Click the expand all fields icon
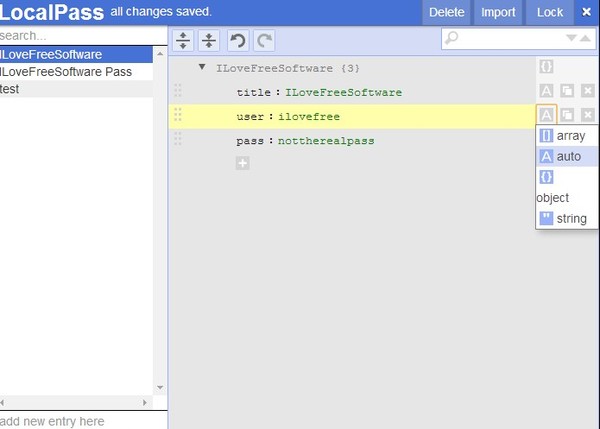Image resolution: width=600 pixels, height=429 pixels. pos(184,40)
